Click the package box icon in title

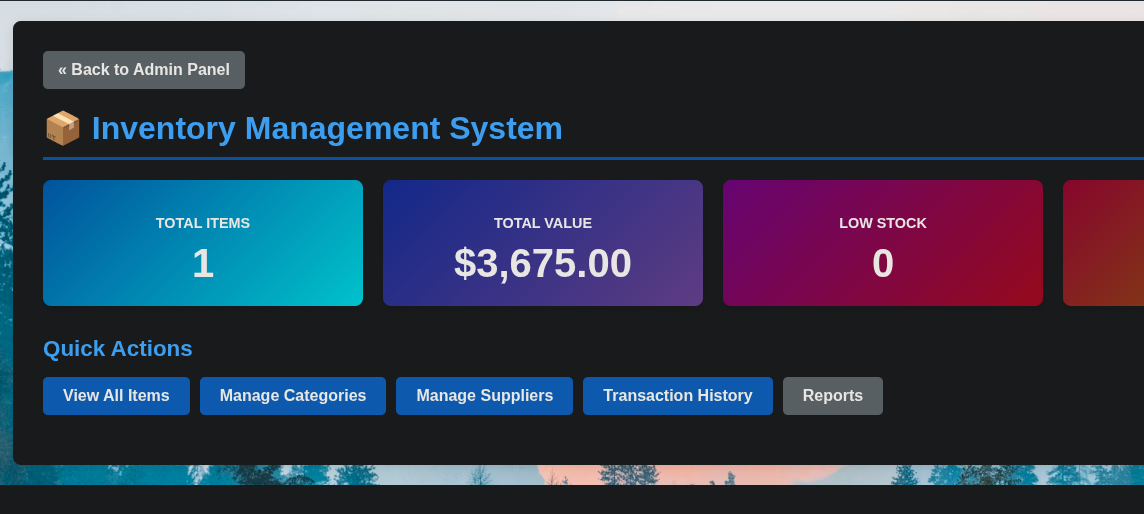[63, 128]
